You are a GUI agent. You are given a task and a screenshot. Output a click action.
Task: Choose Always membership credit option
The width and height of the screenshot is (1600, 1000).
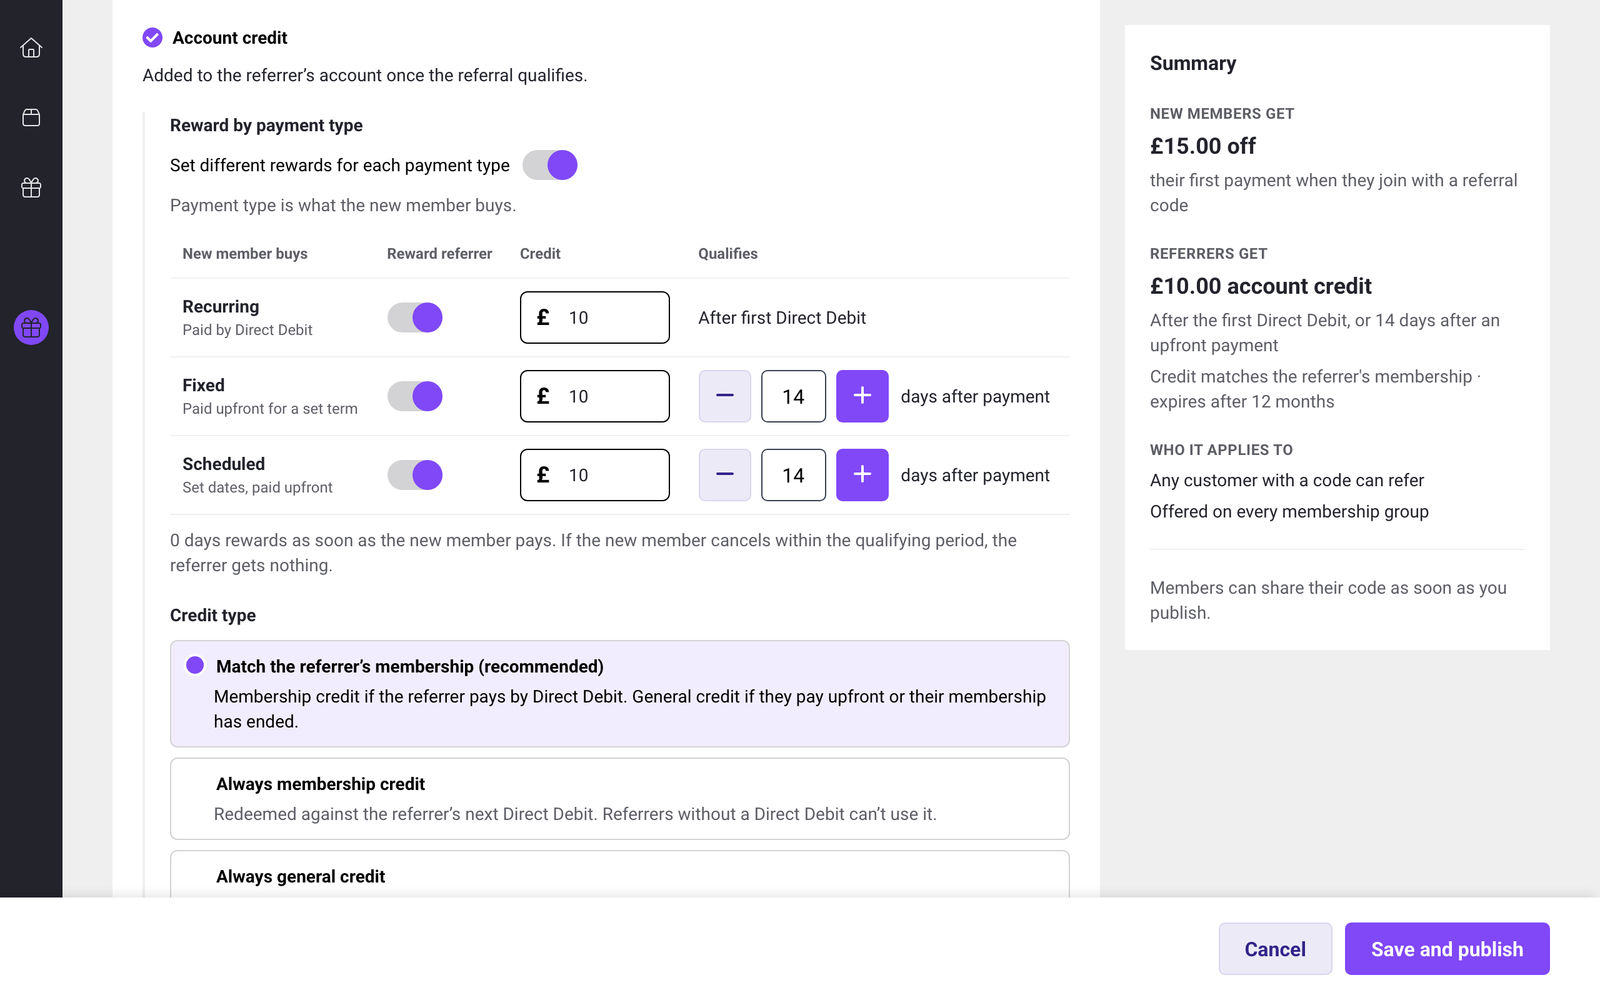[620, 799]
